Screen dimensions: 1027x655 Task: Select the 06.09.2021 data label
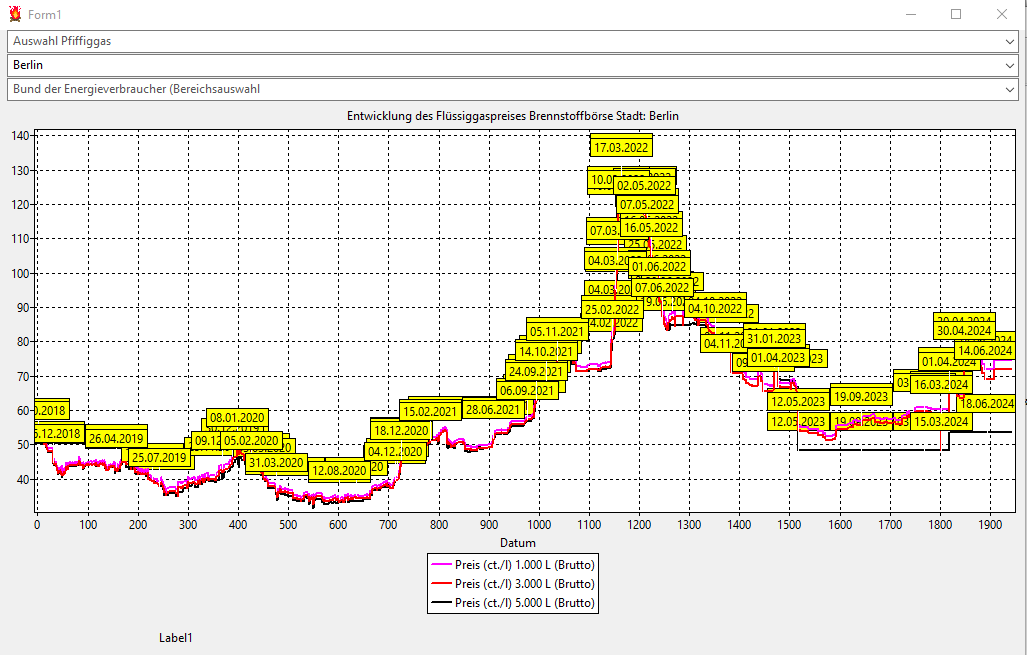click(x=527, y=391)
